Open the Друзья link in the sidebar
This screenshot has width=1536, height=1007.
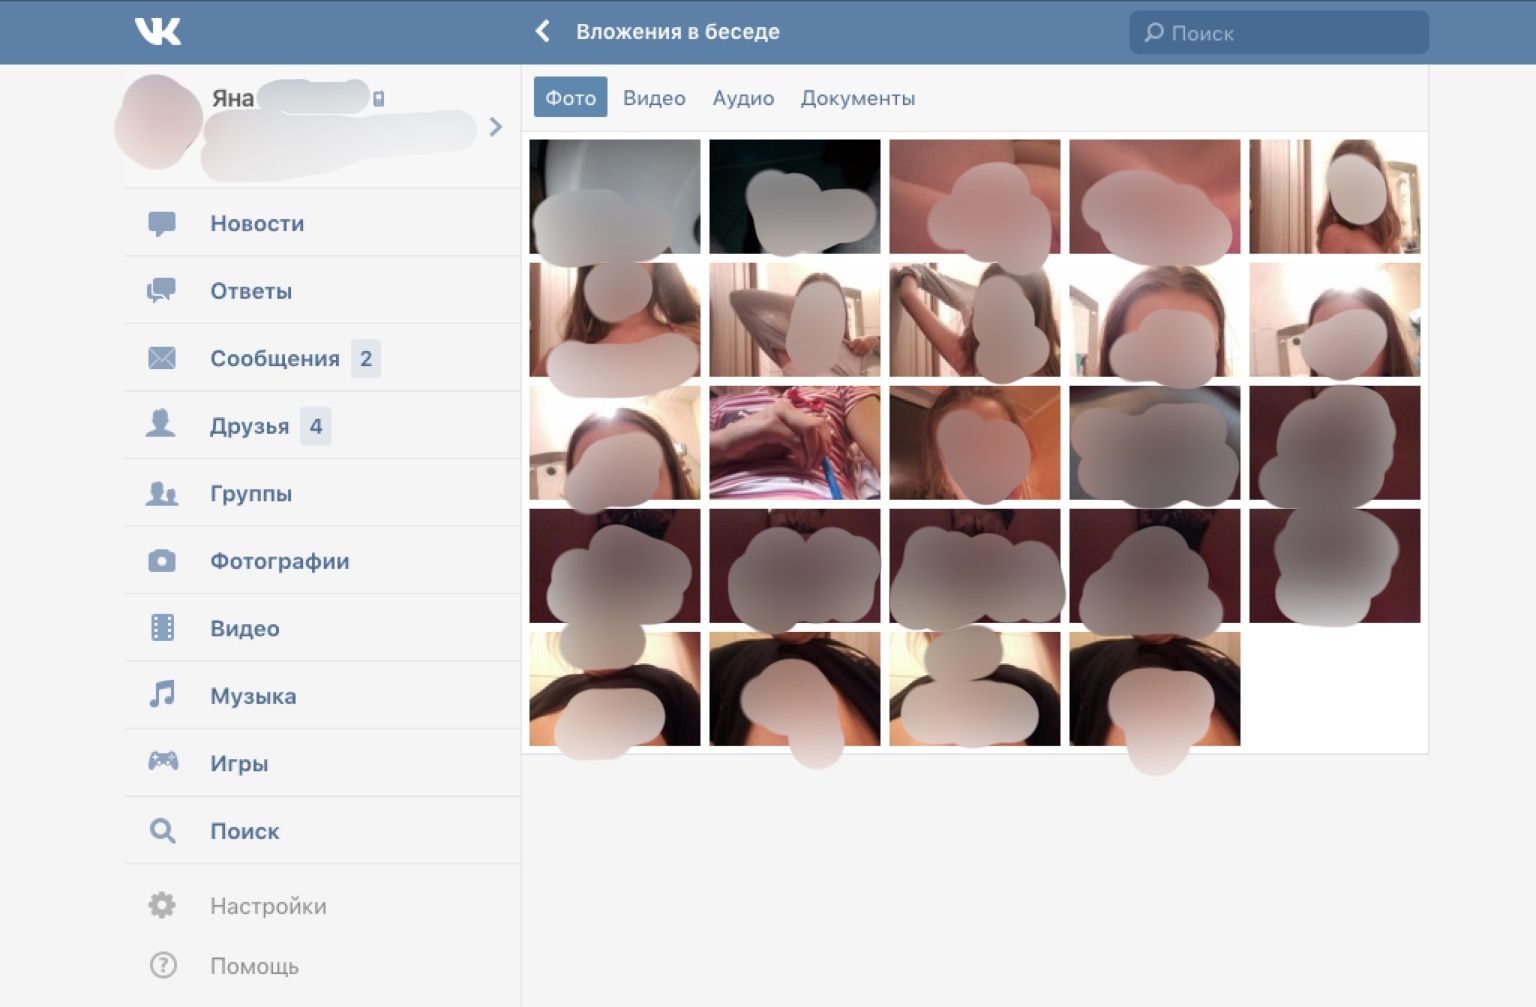(249, 426)
